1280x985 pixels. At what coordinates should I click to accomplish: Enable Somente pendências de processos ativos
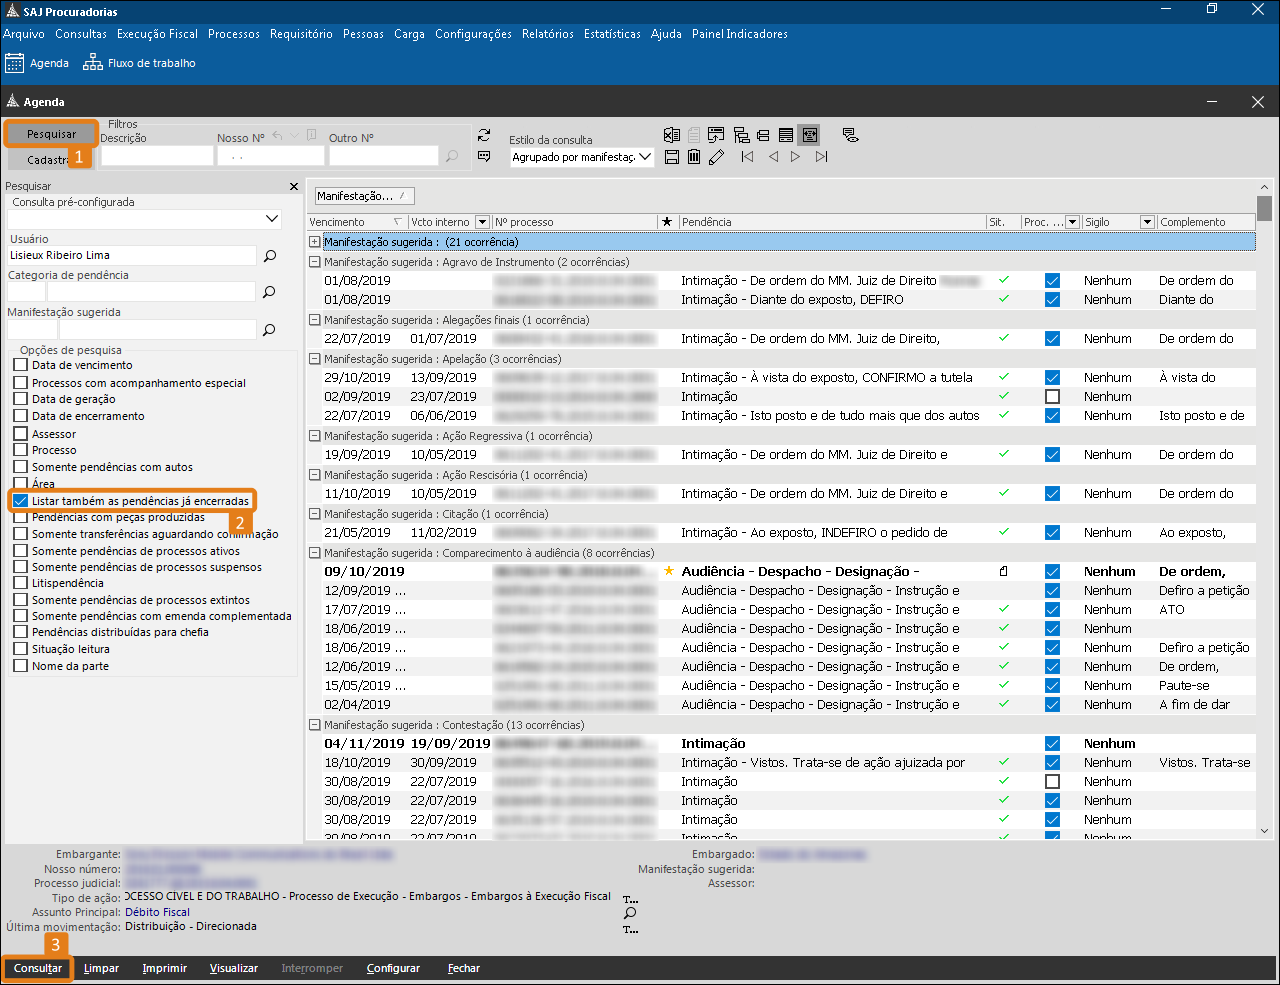point(20,551)
